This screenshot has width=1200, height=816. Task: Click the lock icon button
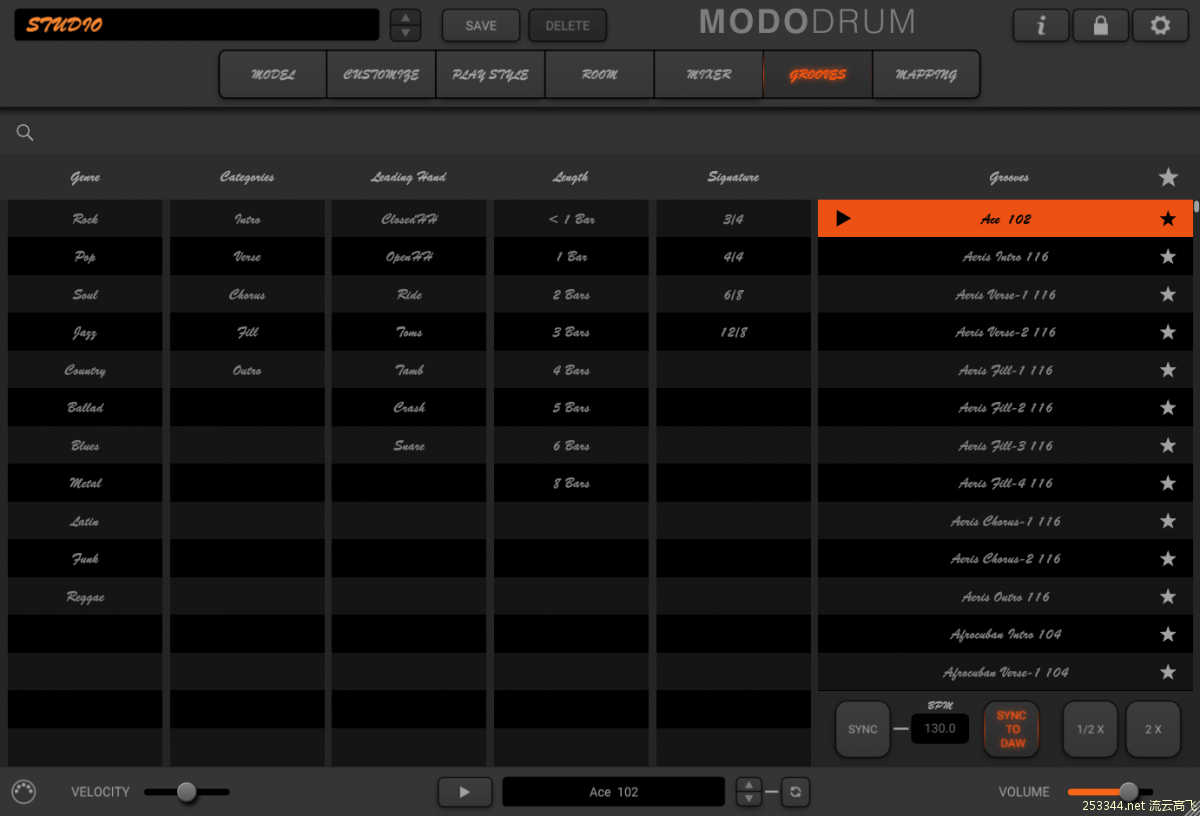click(x=1101, y=26)
